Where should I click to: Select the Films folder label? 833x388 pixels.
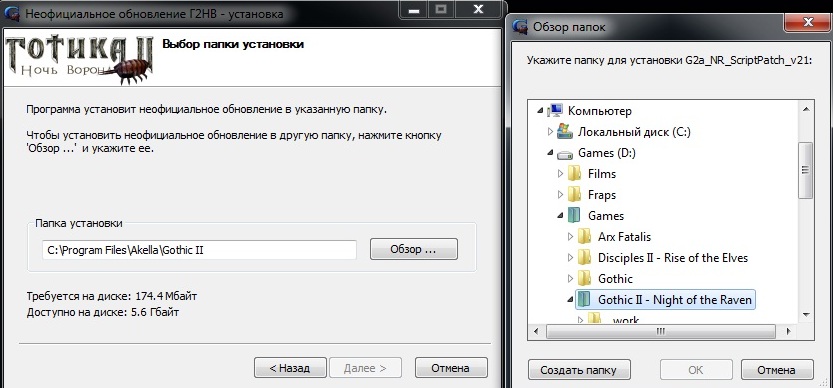pyautogui.click(x=602, y=174)
